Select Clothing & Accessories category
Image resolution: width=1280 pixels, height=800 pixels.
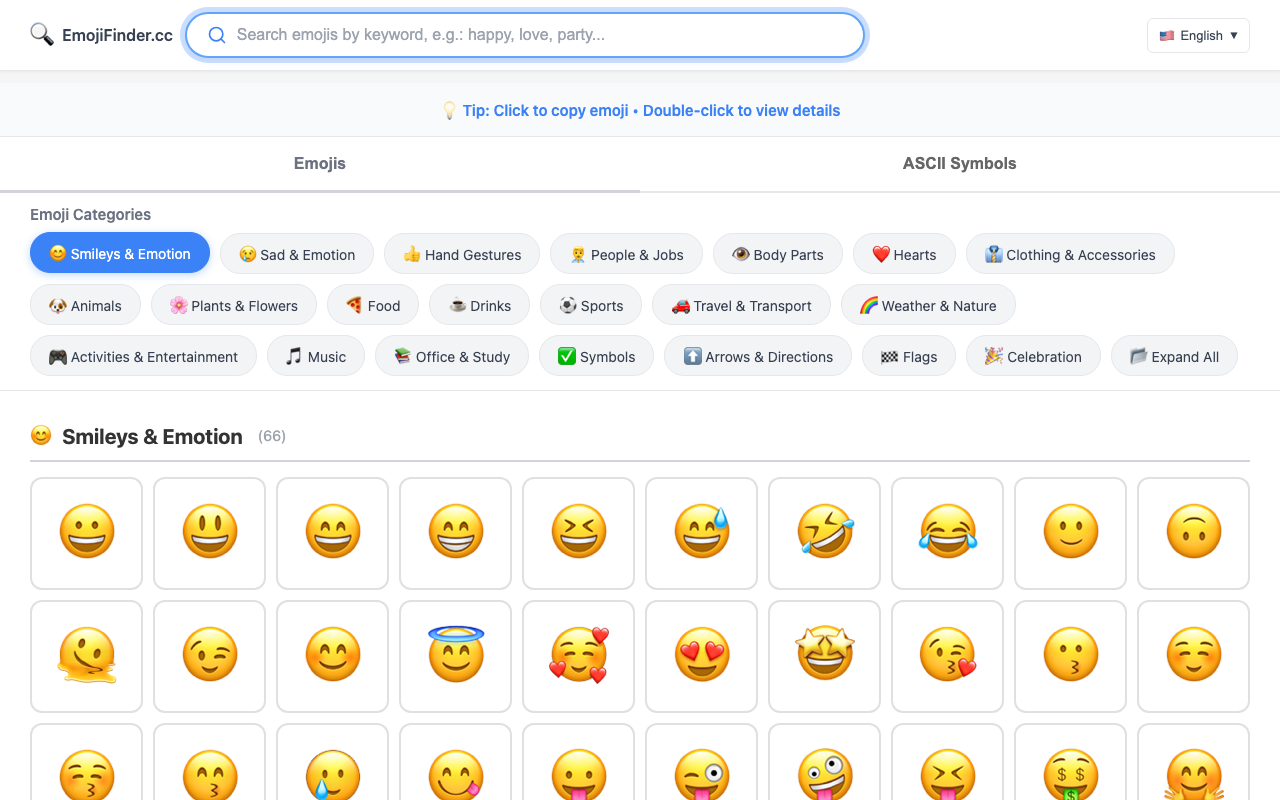point(1070,254)
